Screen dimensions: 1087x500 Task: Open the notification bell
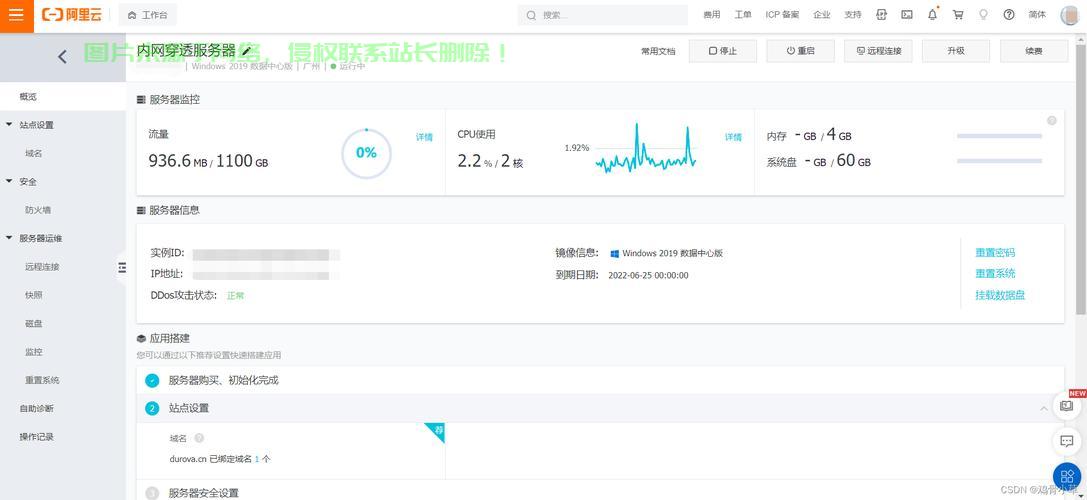click(932, 15)
